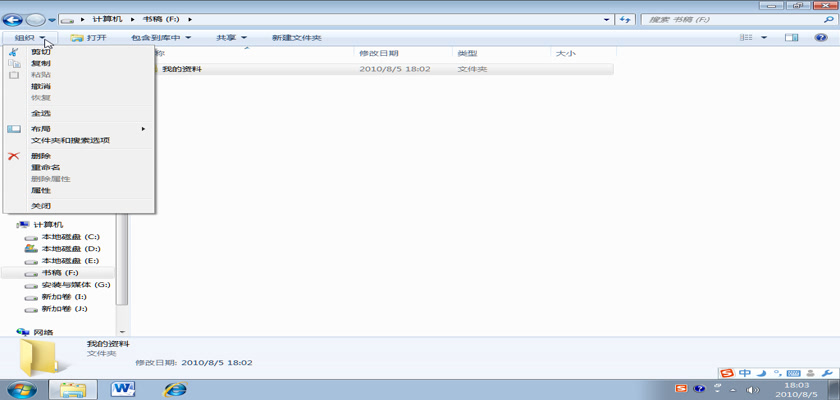Click the change view icon in toolbar

(746, 38)
